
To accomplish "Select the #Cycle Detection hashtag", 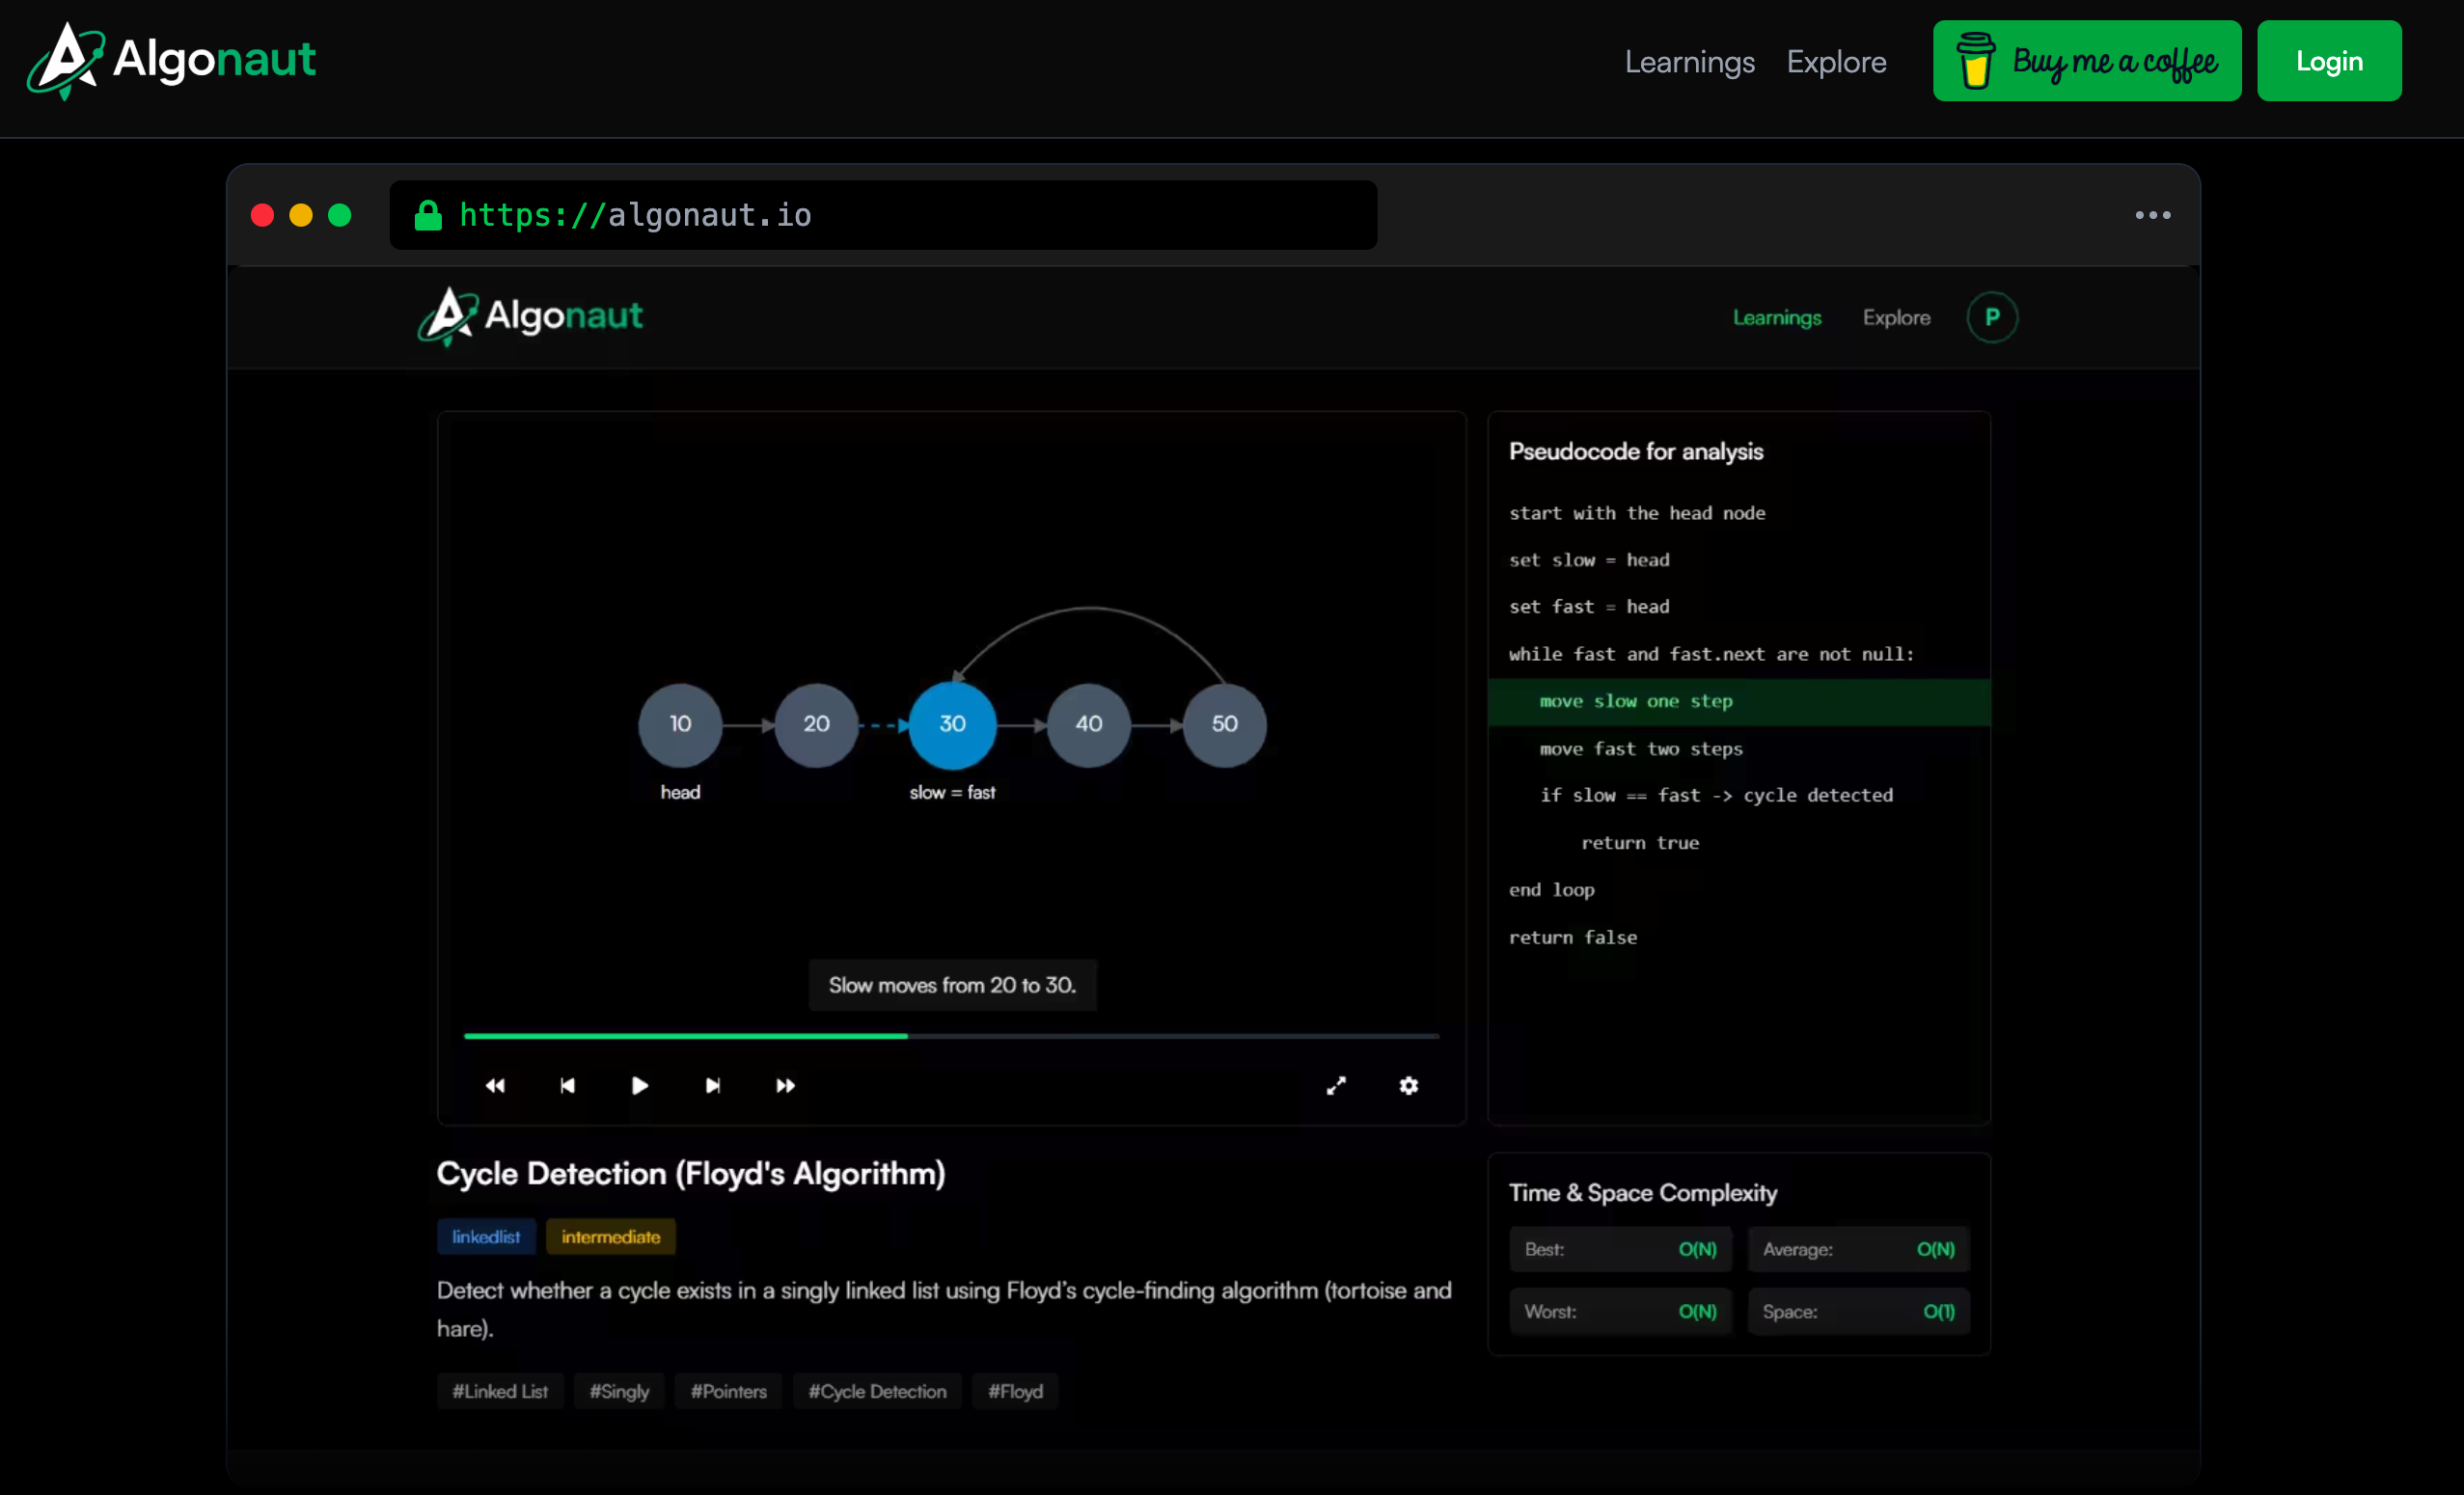I will click(877, 1390).
